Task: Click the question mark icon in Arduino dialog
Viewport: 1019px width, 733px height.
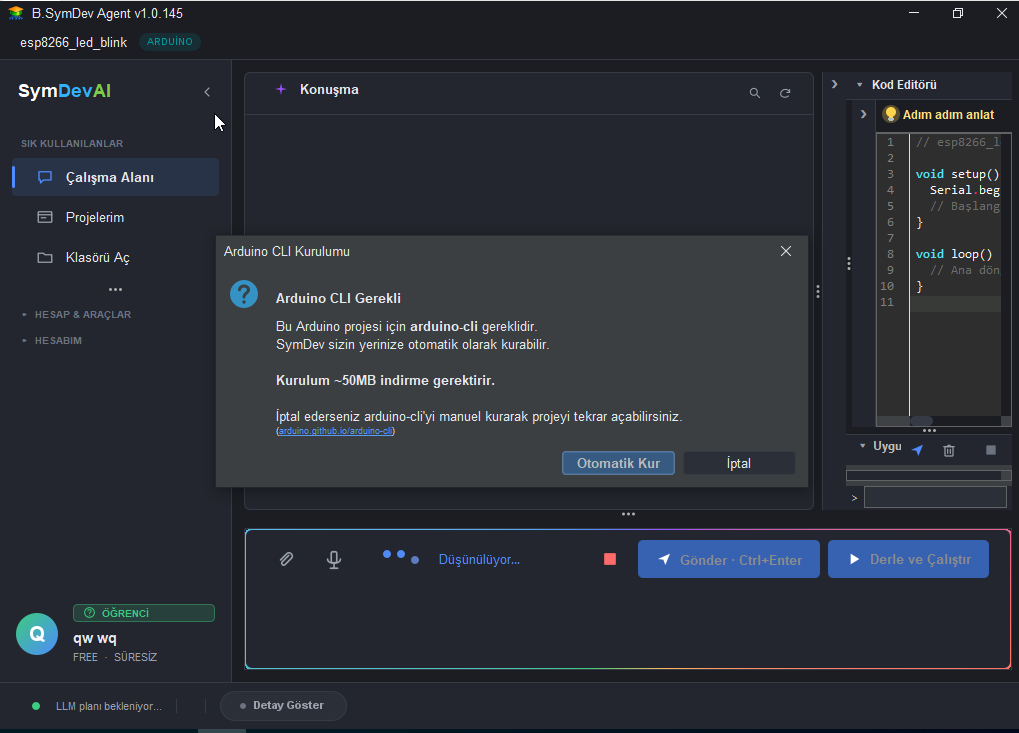Action: [244, 295]
